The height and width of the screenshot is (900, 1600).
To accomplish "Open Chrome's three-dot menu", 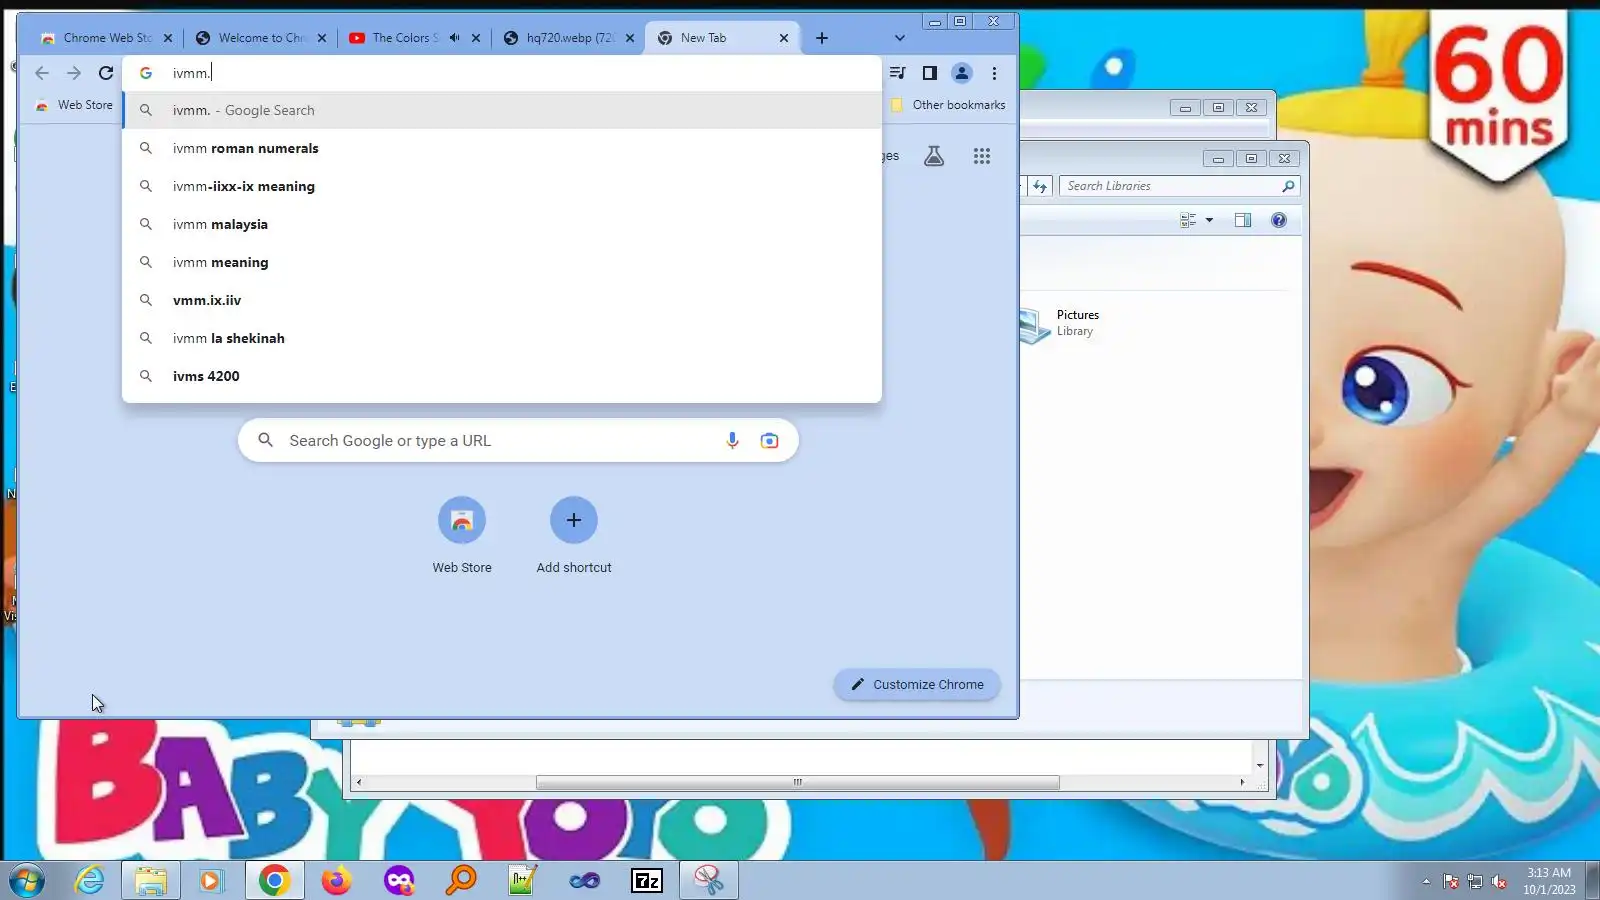I will pyautogui.click(x=994, y=73).
